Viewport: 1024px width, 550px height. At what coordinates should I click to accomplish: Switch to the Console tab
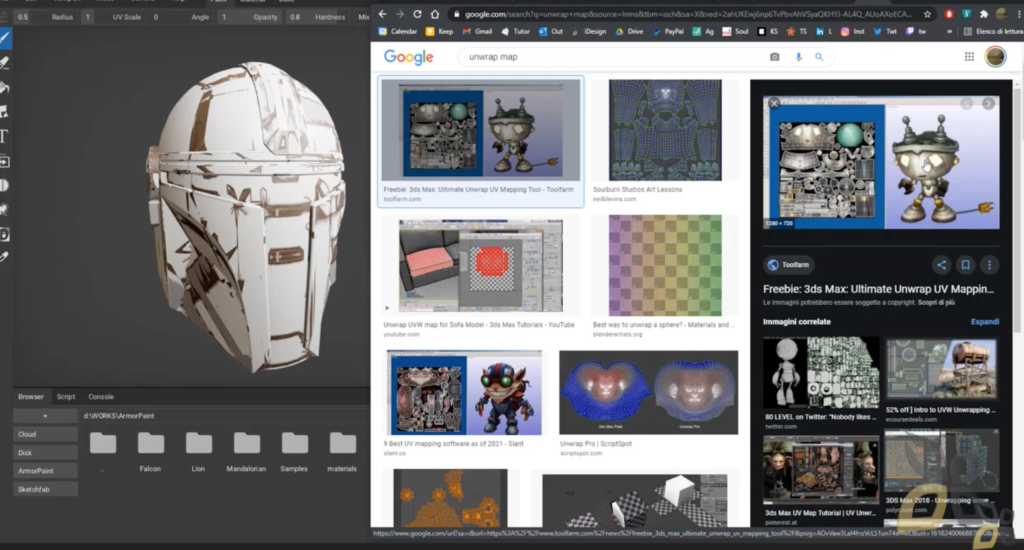coord(101,396)
